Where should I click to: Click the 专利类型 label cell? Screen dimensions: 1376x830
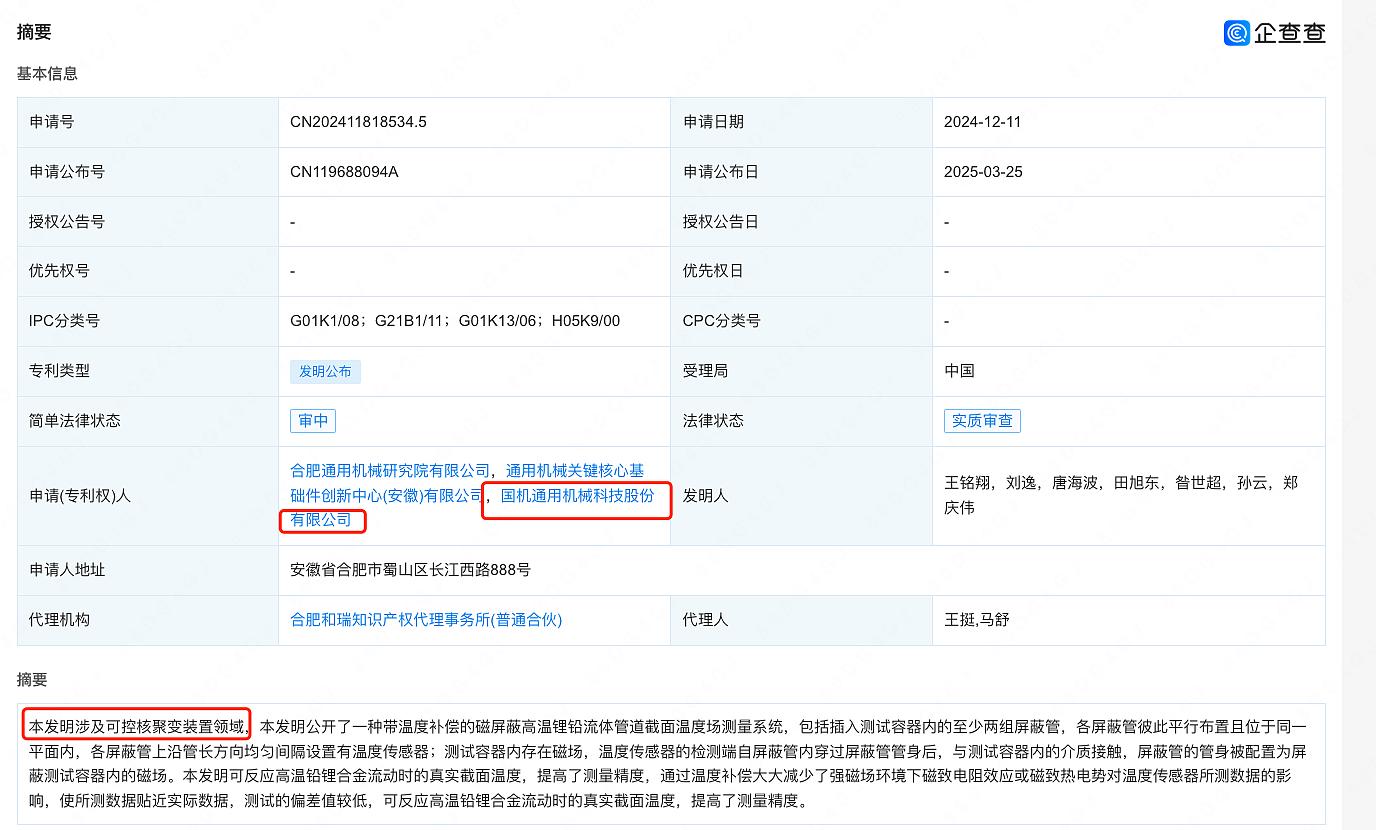(148, 371)
